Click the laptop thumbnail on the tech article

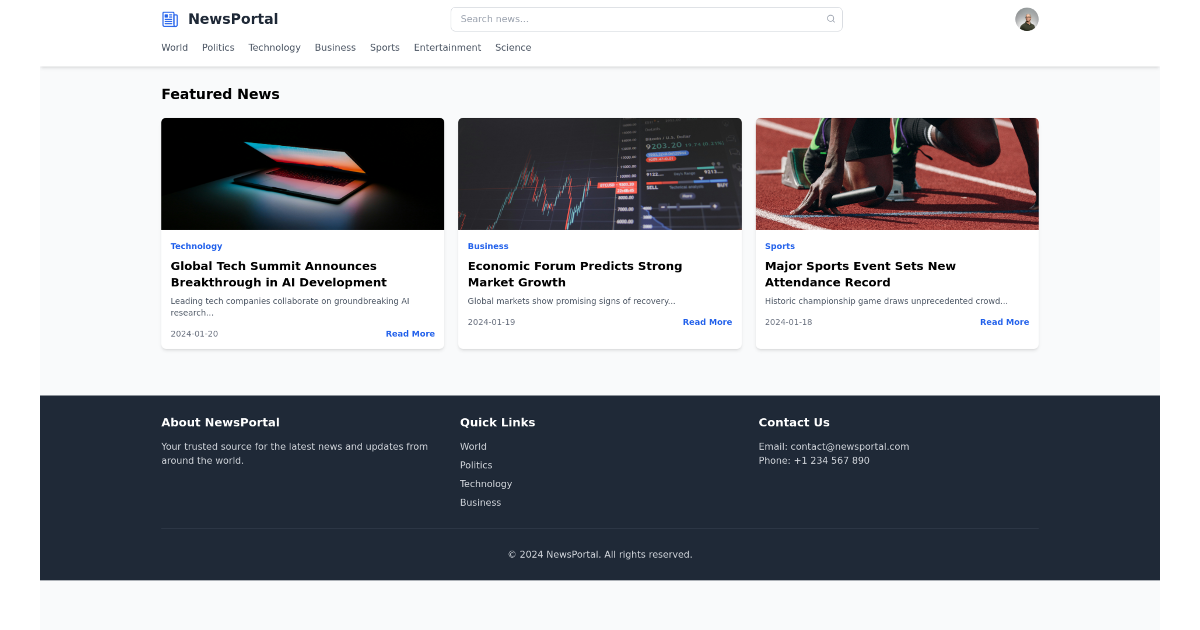pyautogui.click(x=302, y=173)
